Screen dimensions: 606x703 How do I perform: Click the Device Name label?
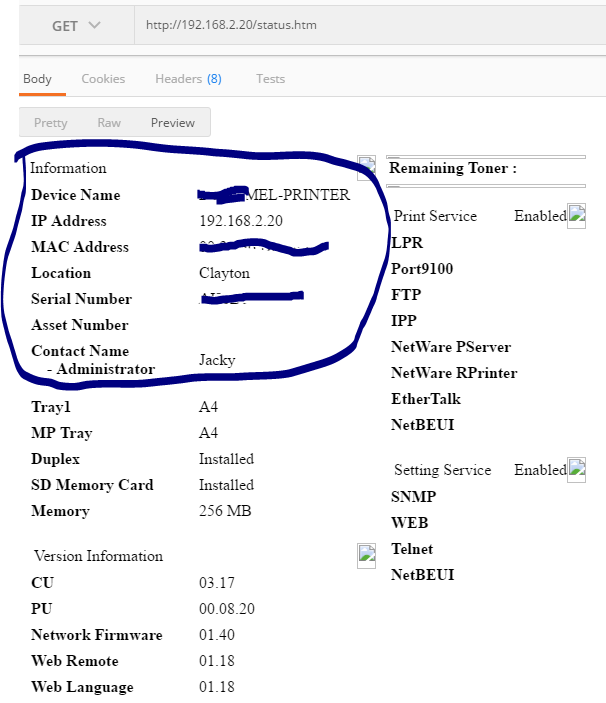coord(76,195)
